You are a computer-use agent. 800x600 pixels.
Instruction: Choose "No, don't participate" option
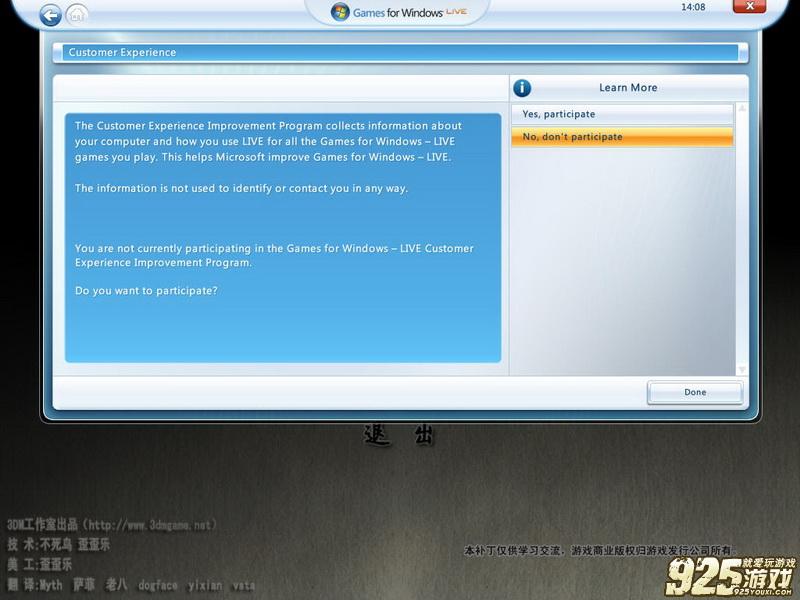point(622,137)
